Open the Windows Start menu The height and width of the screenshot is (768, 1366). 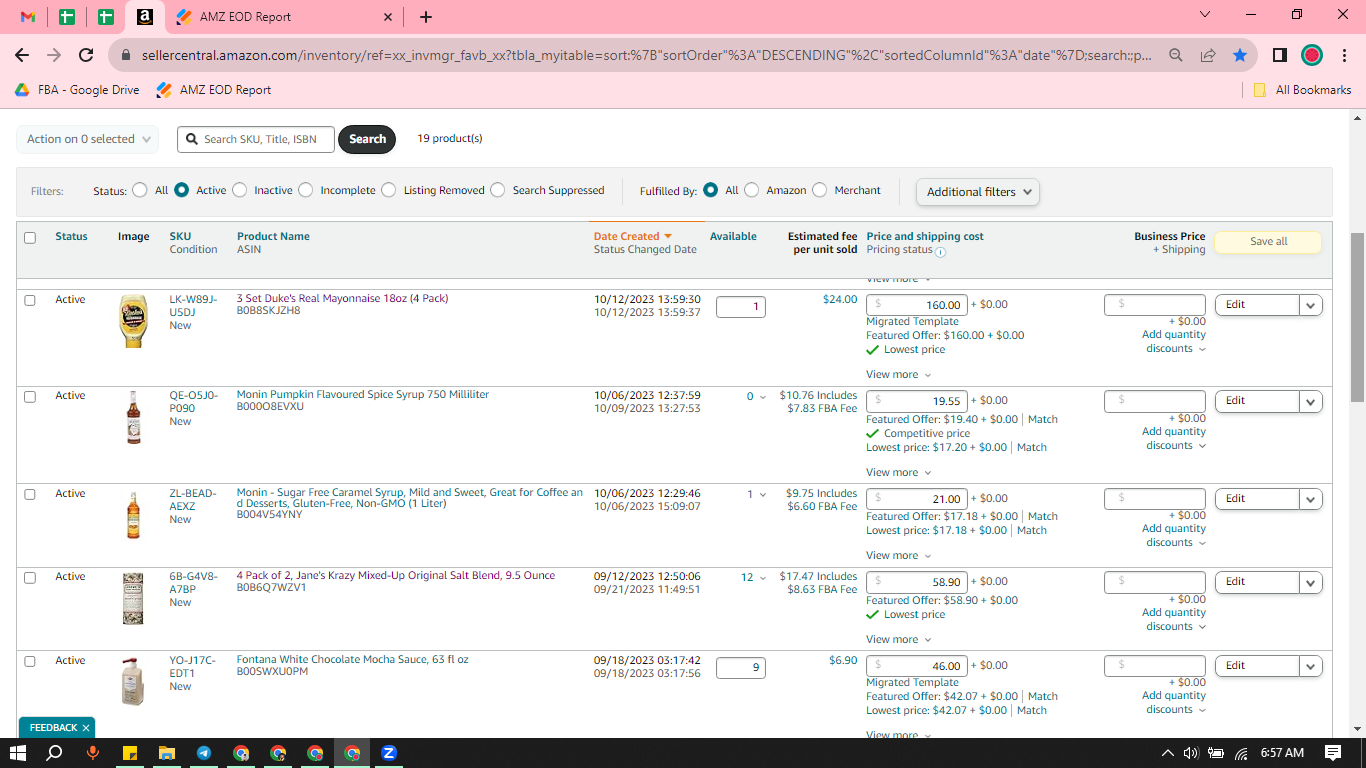tap(18, 753)
